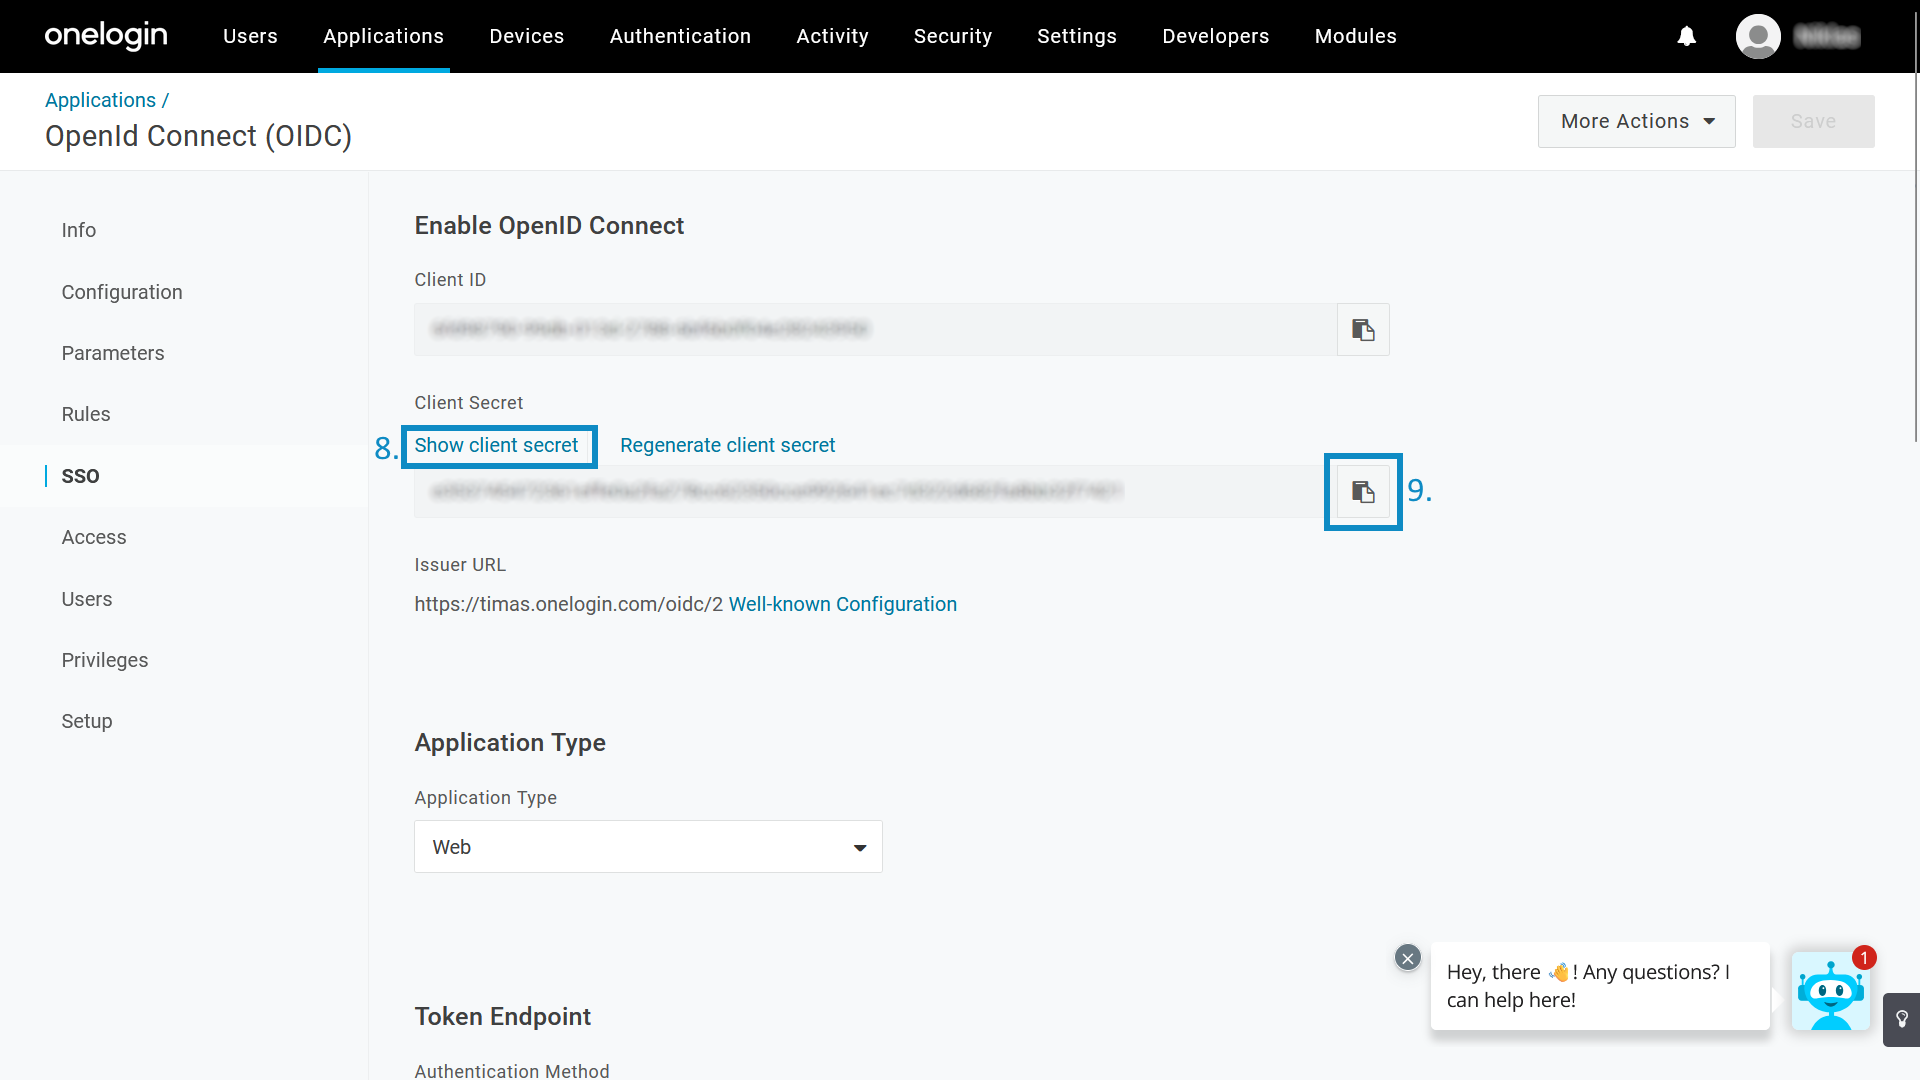The width and height of the screenshot is (1920, 1080).
Task: Open the user profile avatar
Action: [1758, 36]
